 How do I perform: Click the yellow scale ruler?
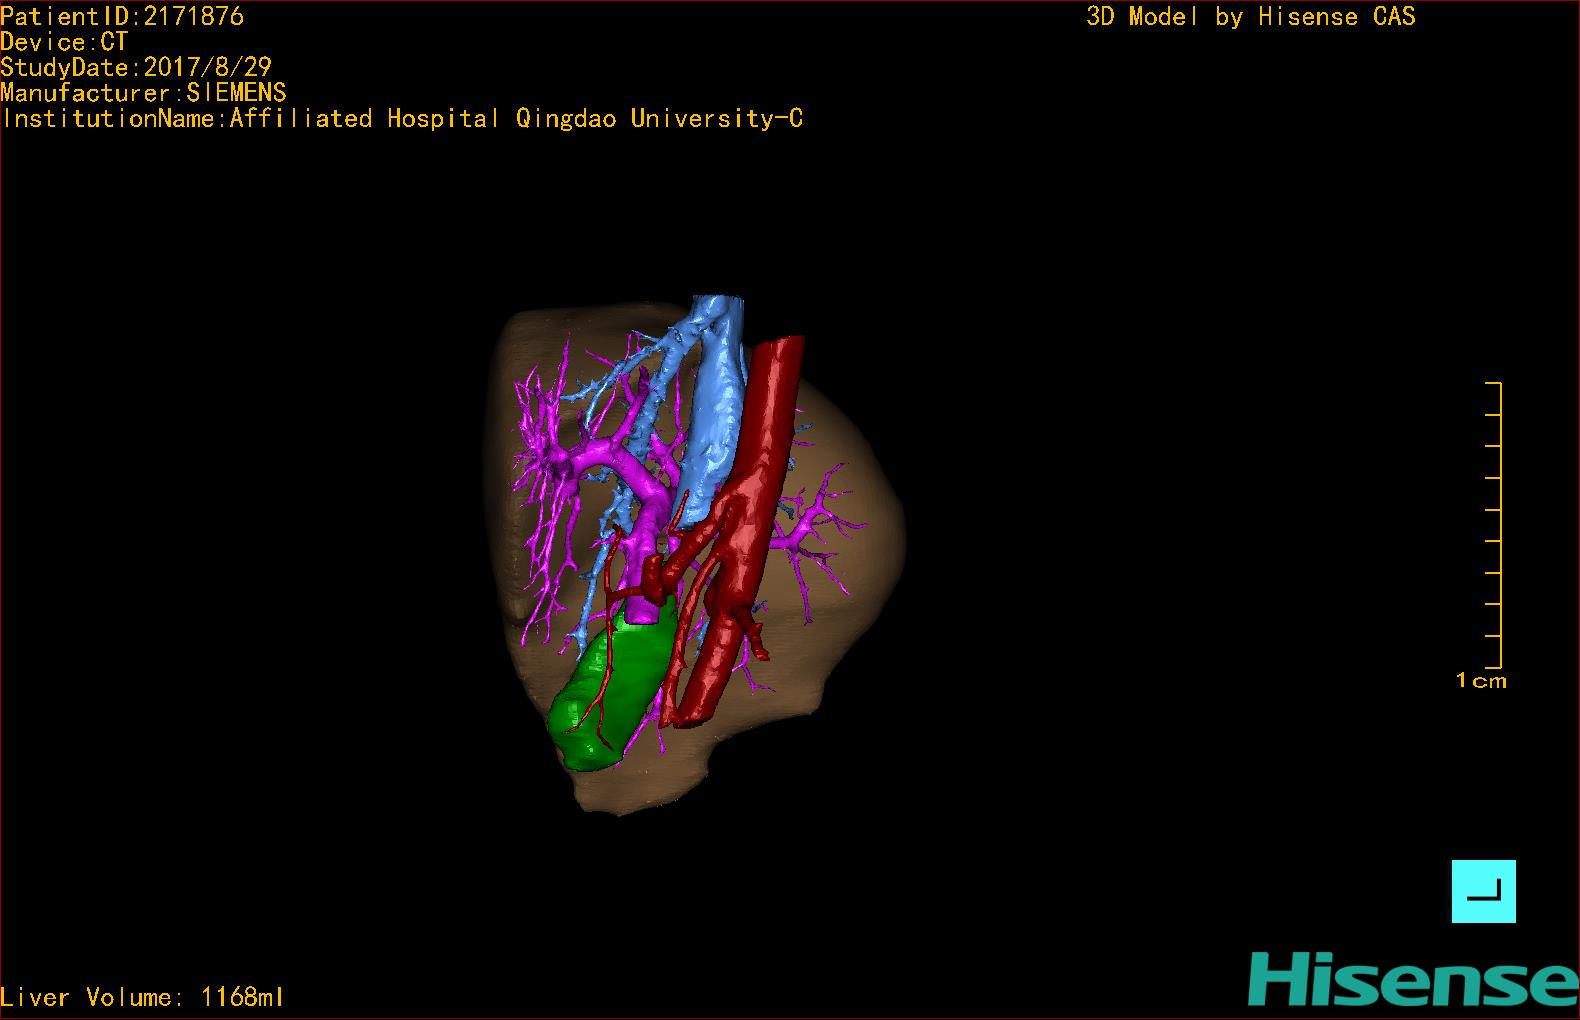coord(1494,525)
